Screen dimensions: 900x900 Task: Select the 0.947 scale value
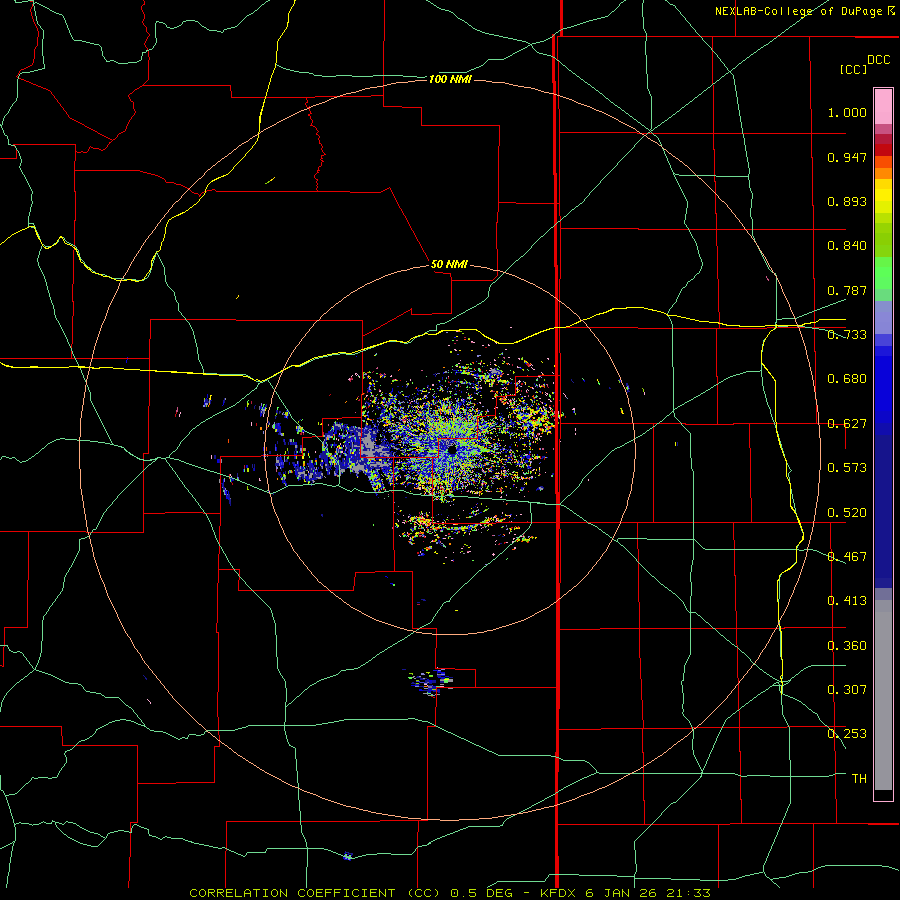(x=847, y=157)
